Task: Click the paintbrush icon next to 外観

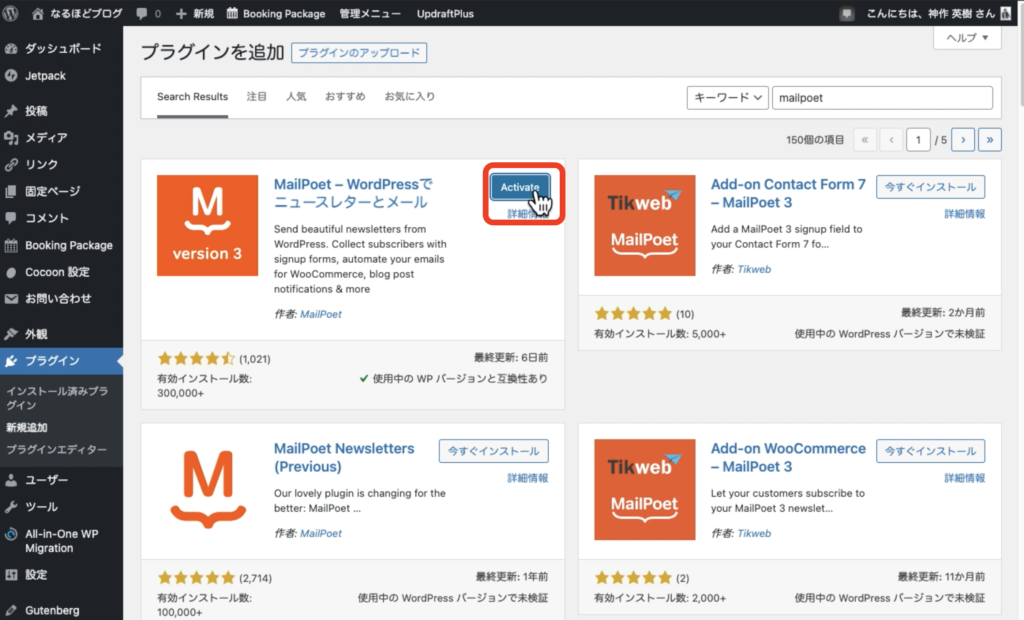Action: (x=11, y=334)
